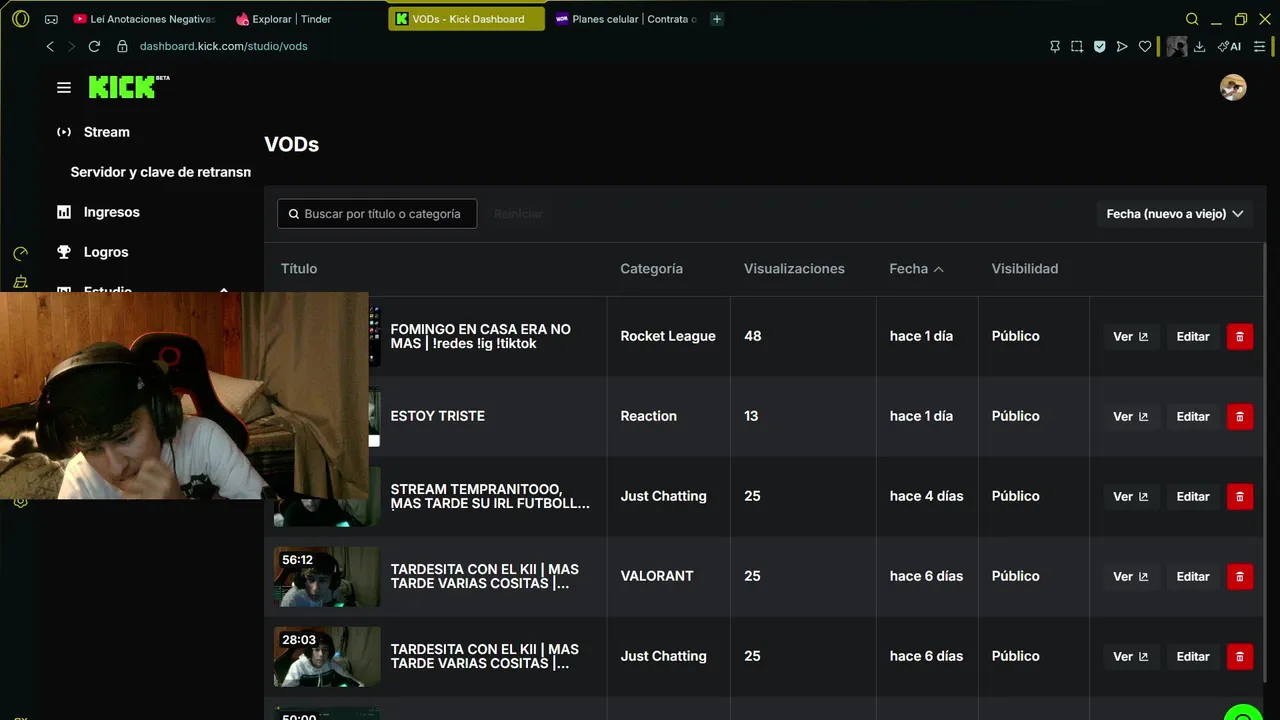This screenshot has width=1280, height=720.
Task: Edit the 28:03 Just Chatting VOD
Action: (1193, 656)
